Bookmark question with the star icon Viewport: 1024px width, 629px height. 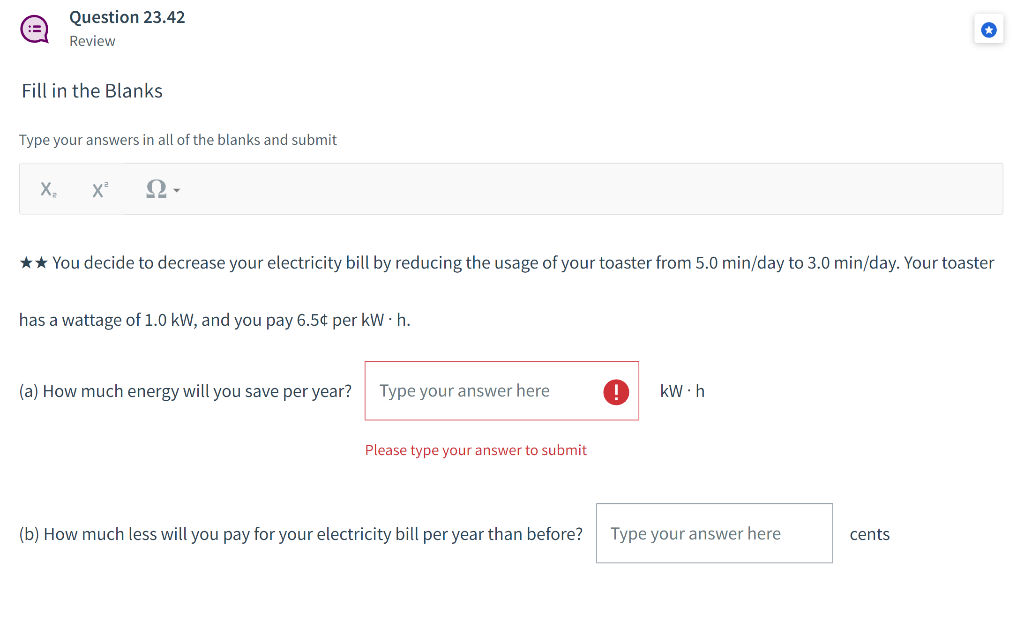(988, 31)
